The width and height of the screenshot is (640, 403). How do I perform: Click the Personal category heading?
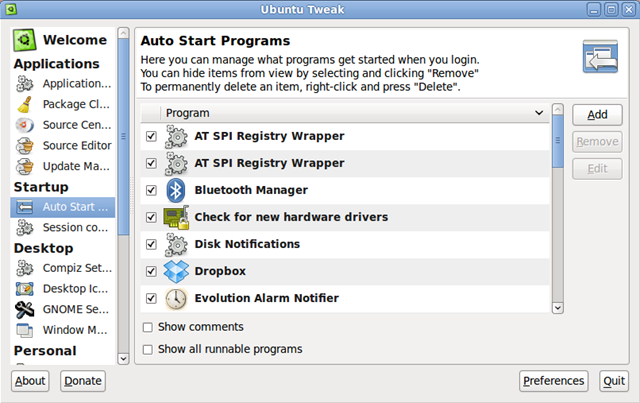tap(45, 351)
